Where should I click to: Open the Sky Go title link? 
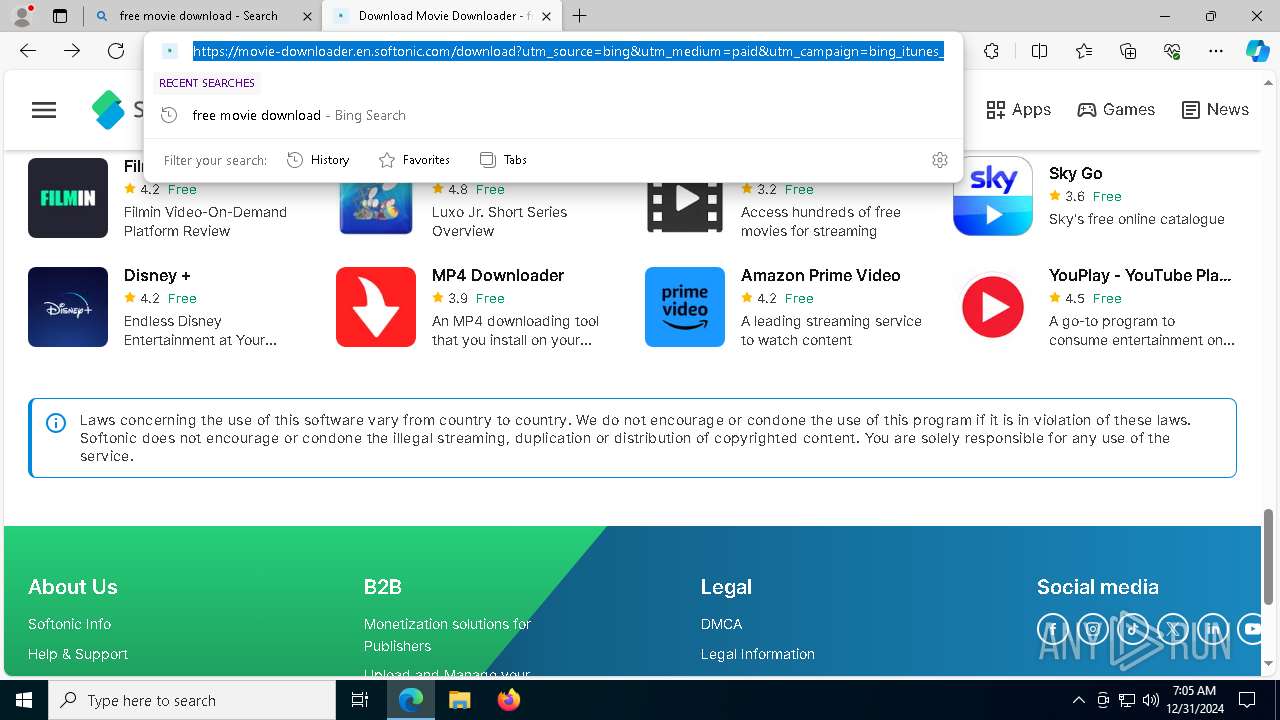click(1075, 173)
